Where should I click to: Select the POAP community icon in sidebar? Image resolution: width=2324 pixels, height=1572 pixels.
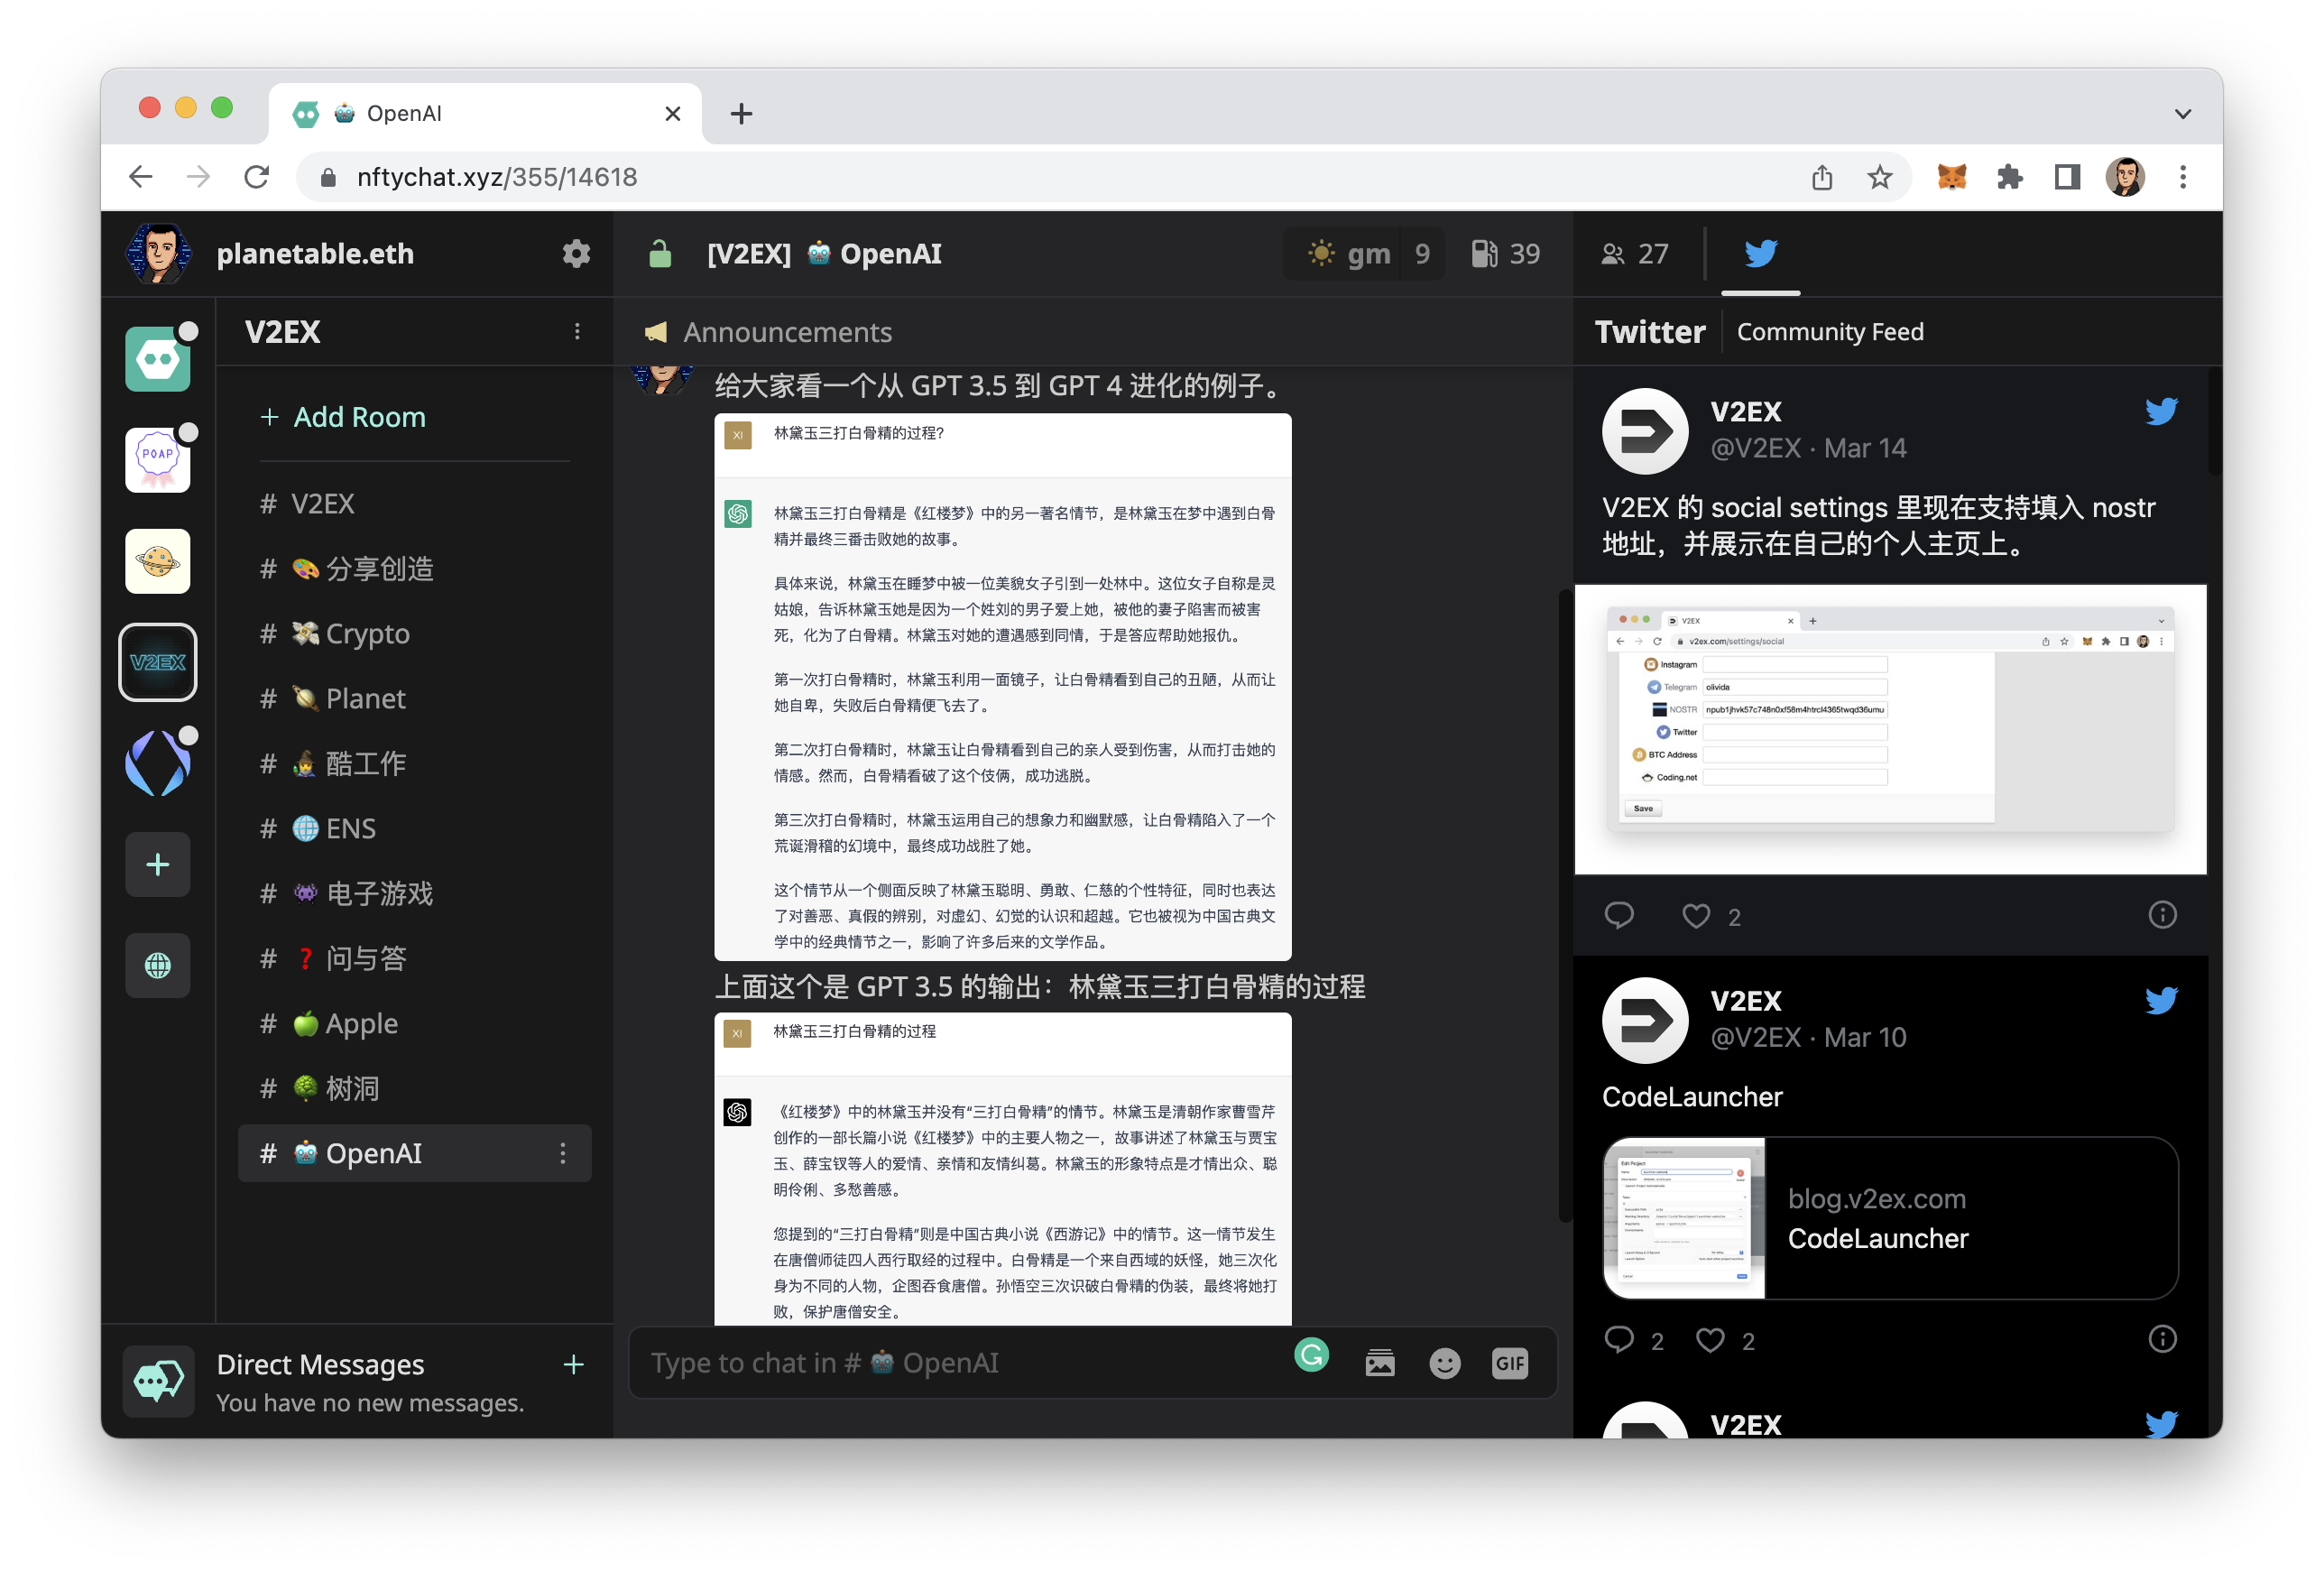coord(158,460)
